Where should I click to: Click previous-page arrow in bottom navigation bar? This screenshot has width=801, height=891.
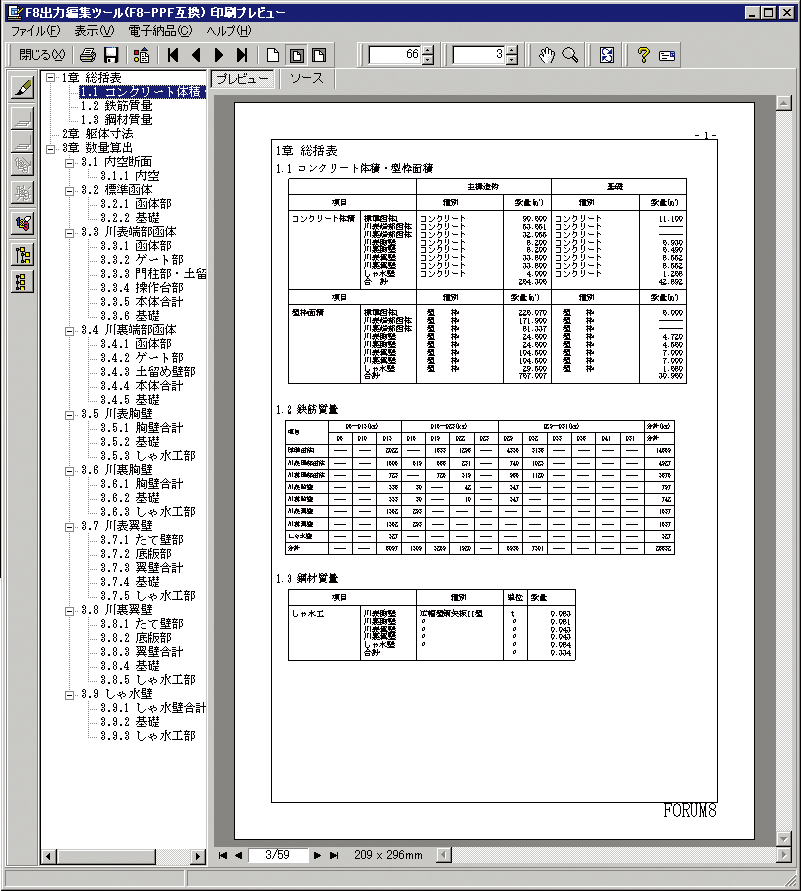coord(239,855)
